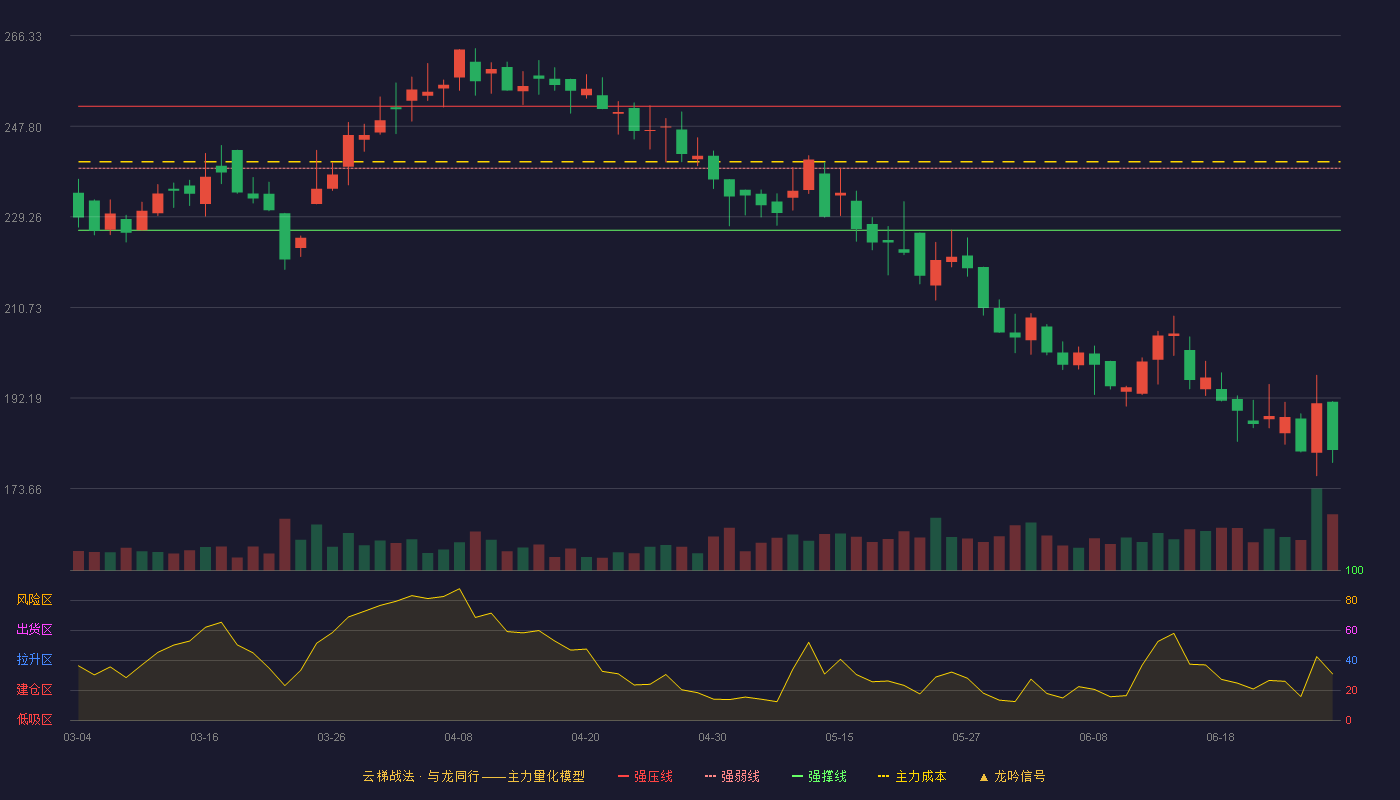Click the 03-04 date label
The height and width of the screenshot is (800, 1400).
coord(77,737)
